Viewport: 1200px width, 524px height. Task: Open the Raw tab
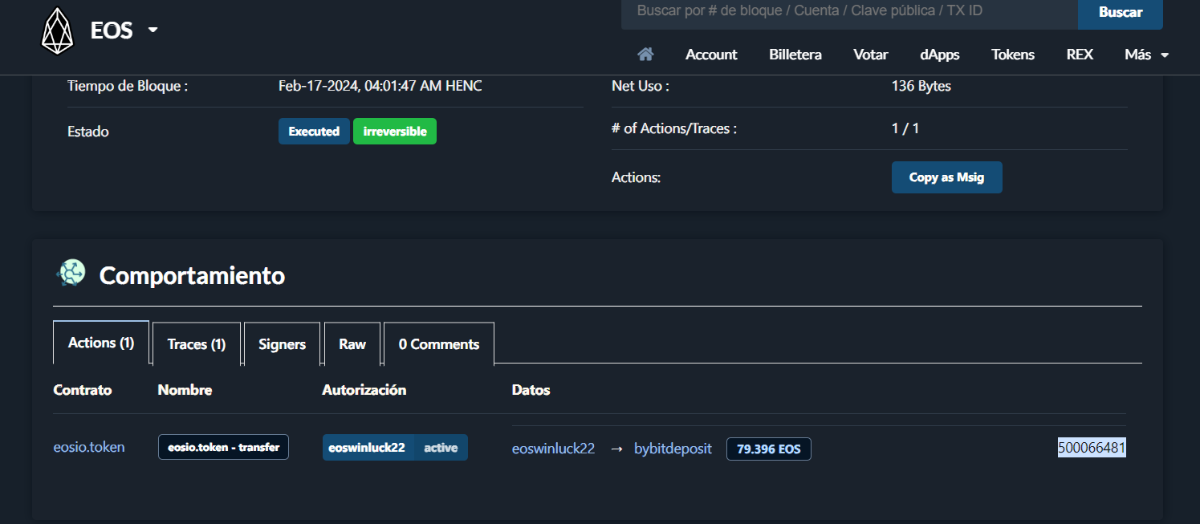tap(352, 344)
